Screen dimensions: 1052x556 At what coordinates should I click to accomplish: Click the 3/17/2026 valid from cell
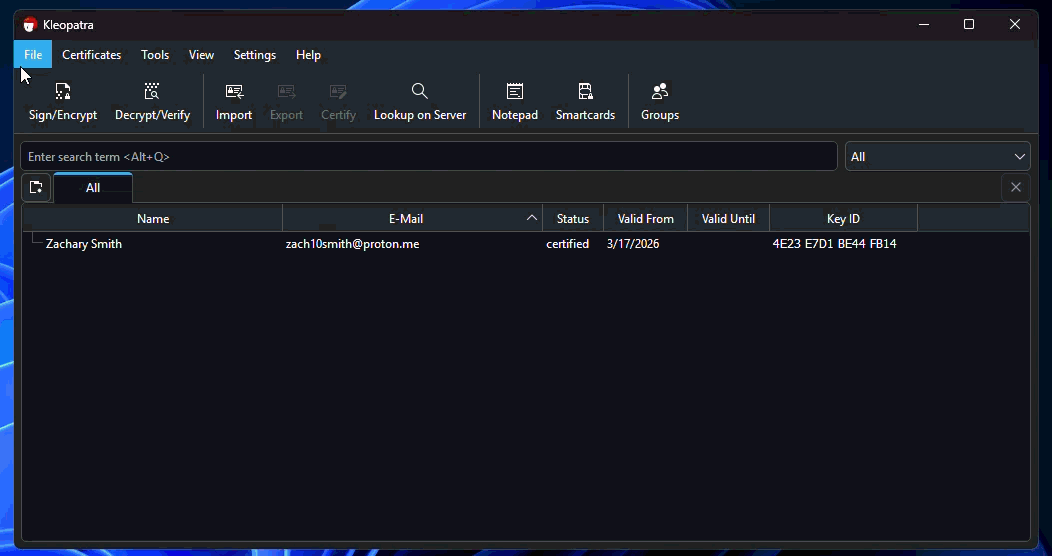[x=633, y=243]
